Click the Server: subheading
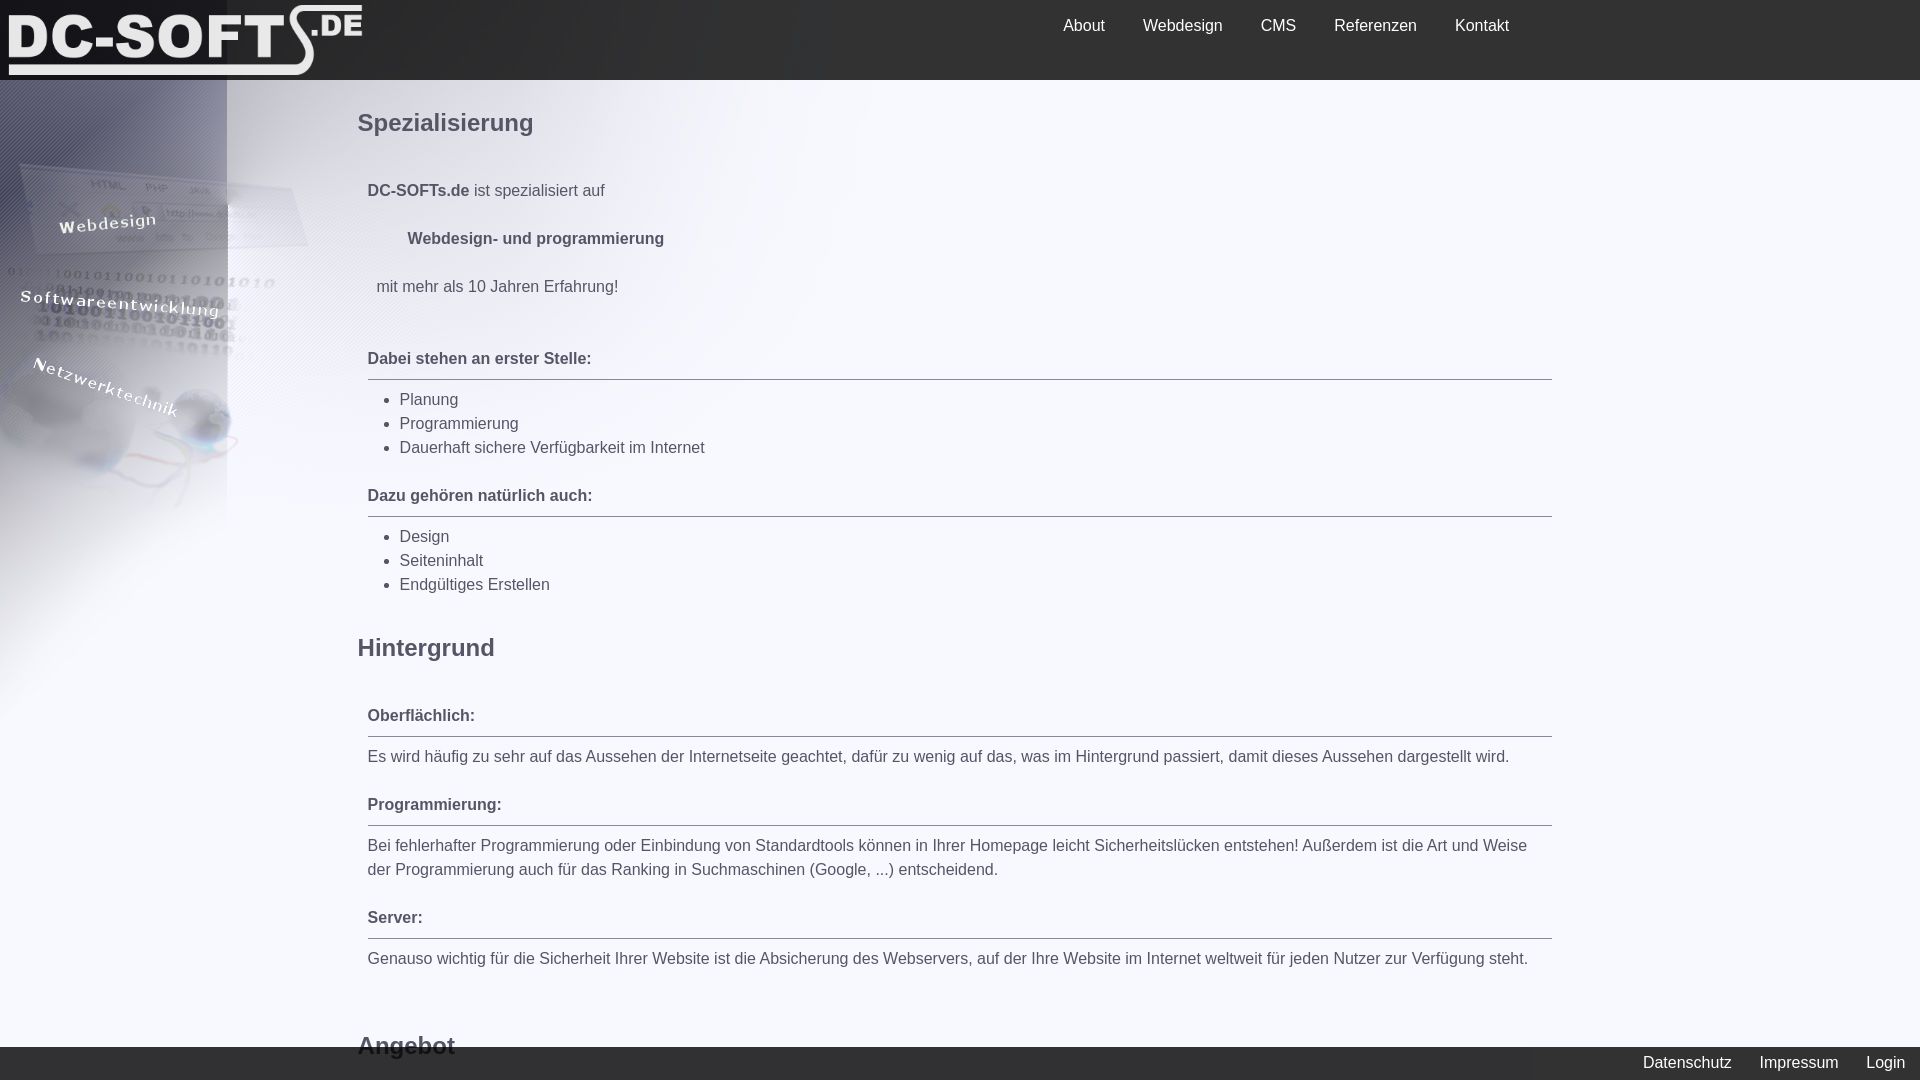This screenshot has width=1920, height=1080. pos(394,918)
